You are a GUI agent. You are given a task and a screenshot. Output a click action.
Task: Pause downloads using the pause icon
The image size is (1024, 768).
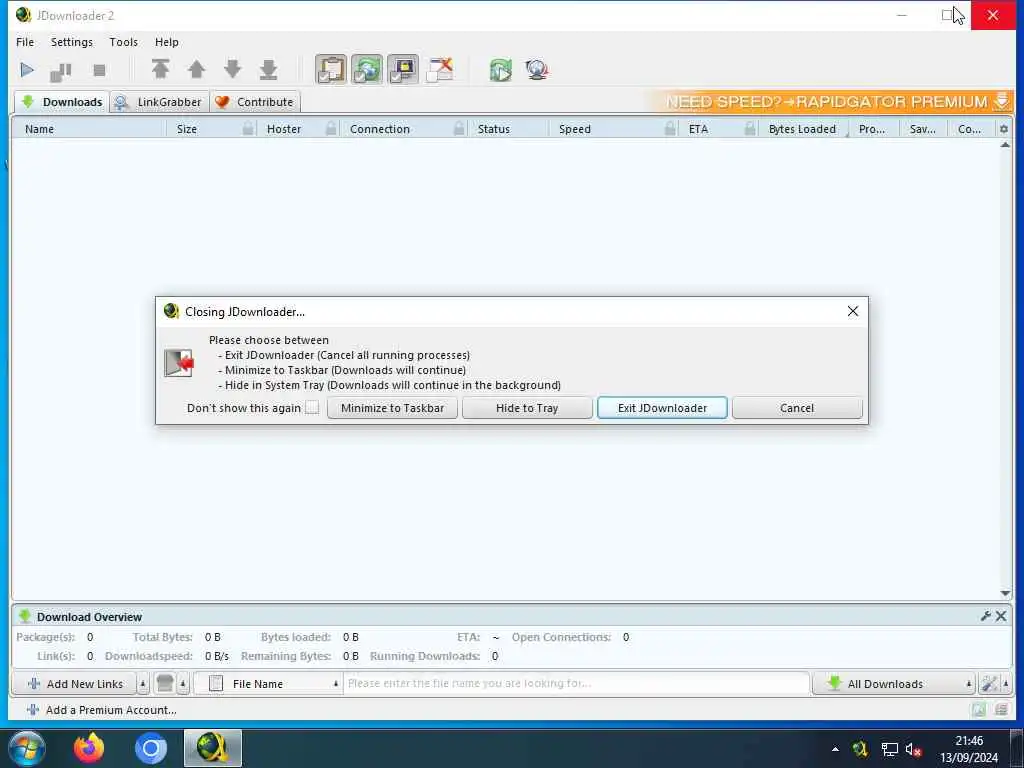tap(61, 71)
